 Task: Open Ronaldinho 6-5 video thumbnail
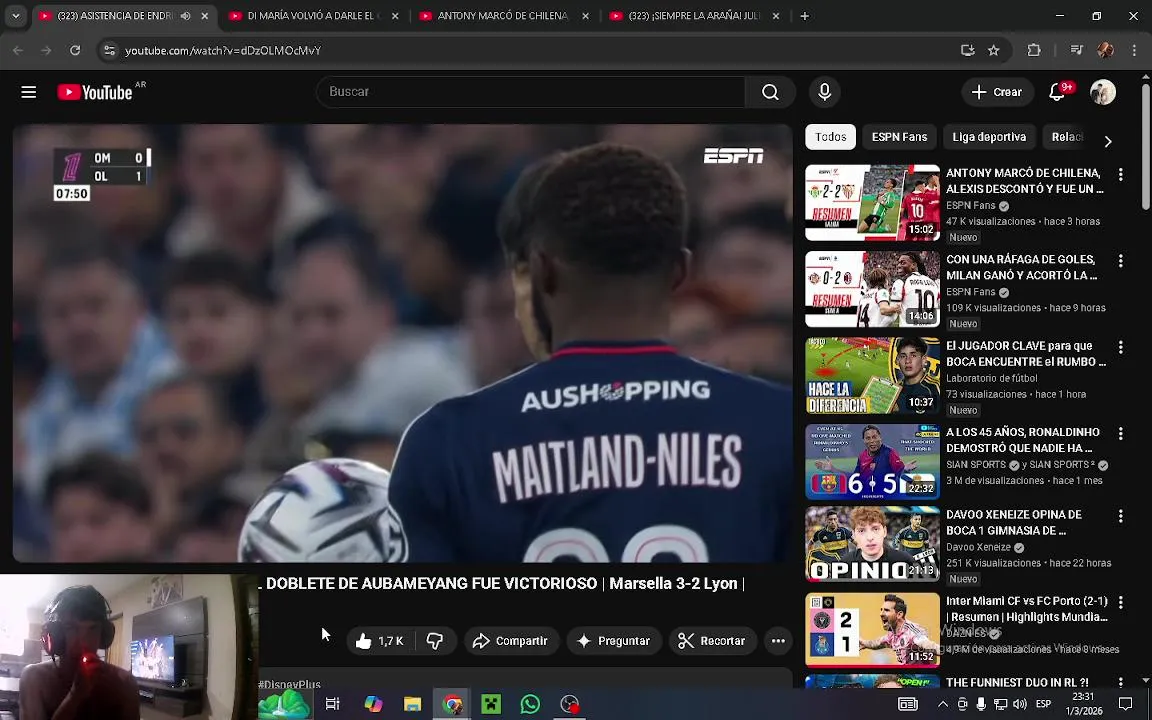click(x=872, y=462)
